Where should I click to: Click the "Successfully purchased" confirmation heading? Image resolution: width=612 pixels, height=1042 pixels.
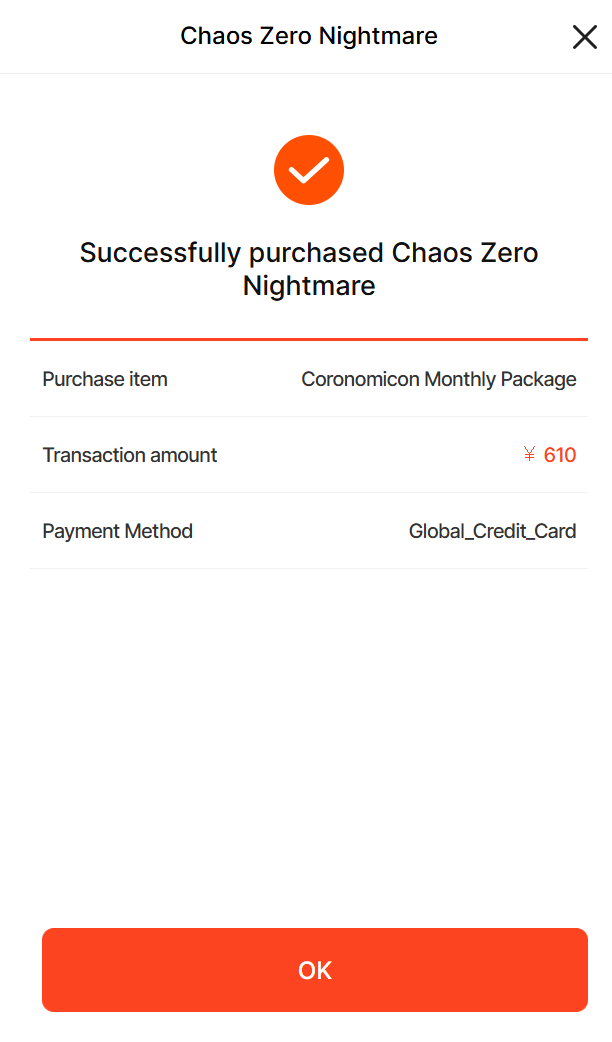[308, 253]
